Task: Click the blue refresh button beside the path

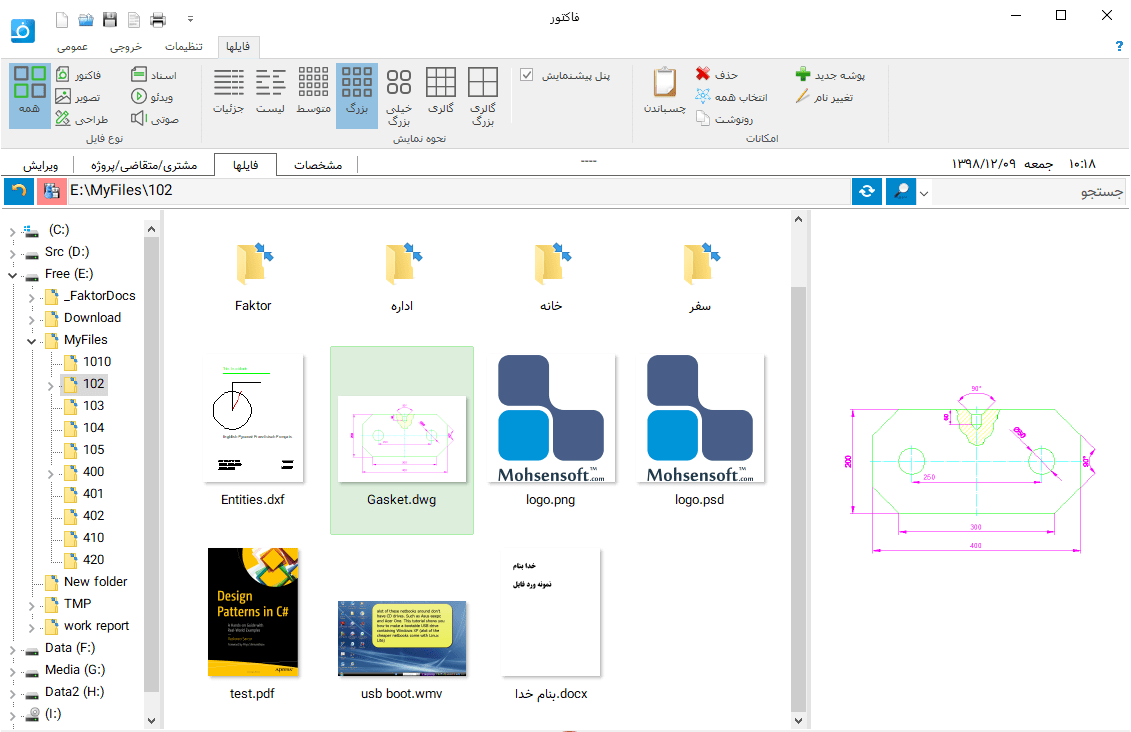Action: tap(867, 192)
